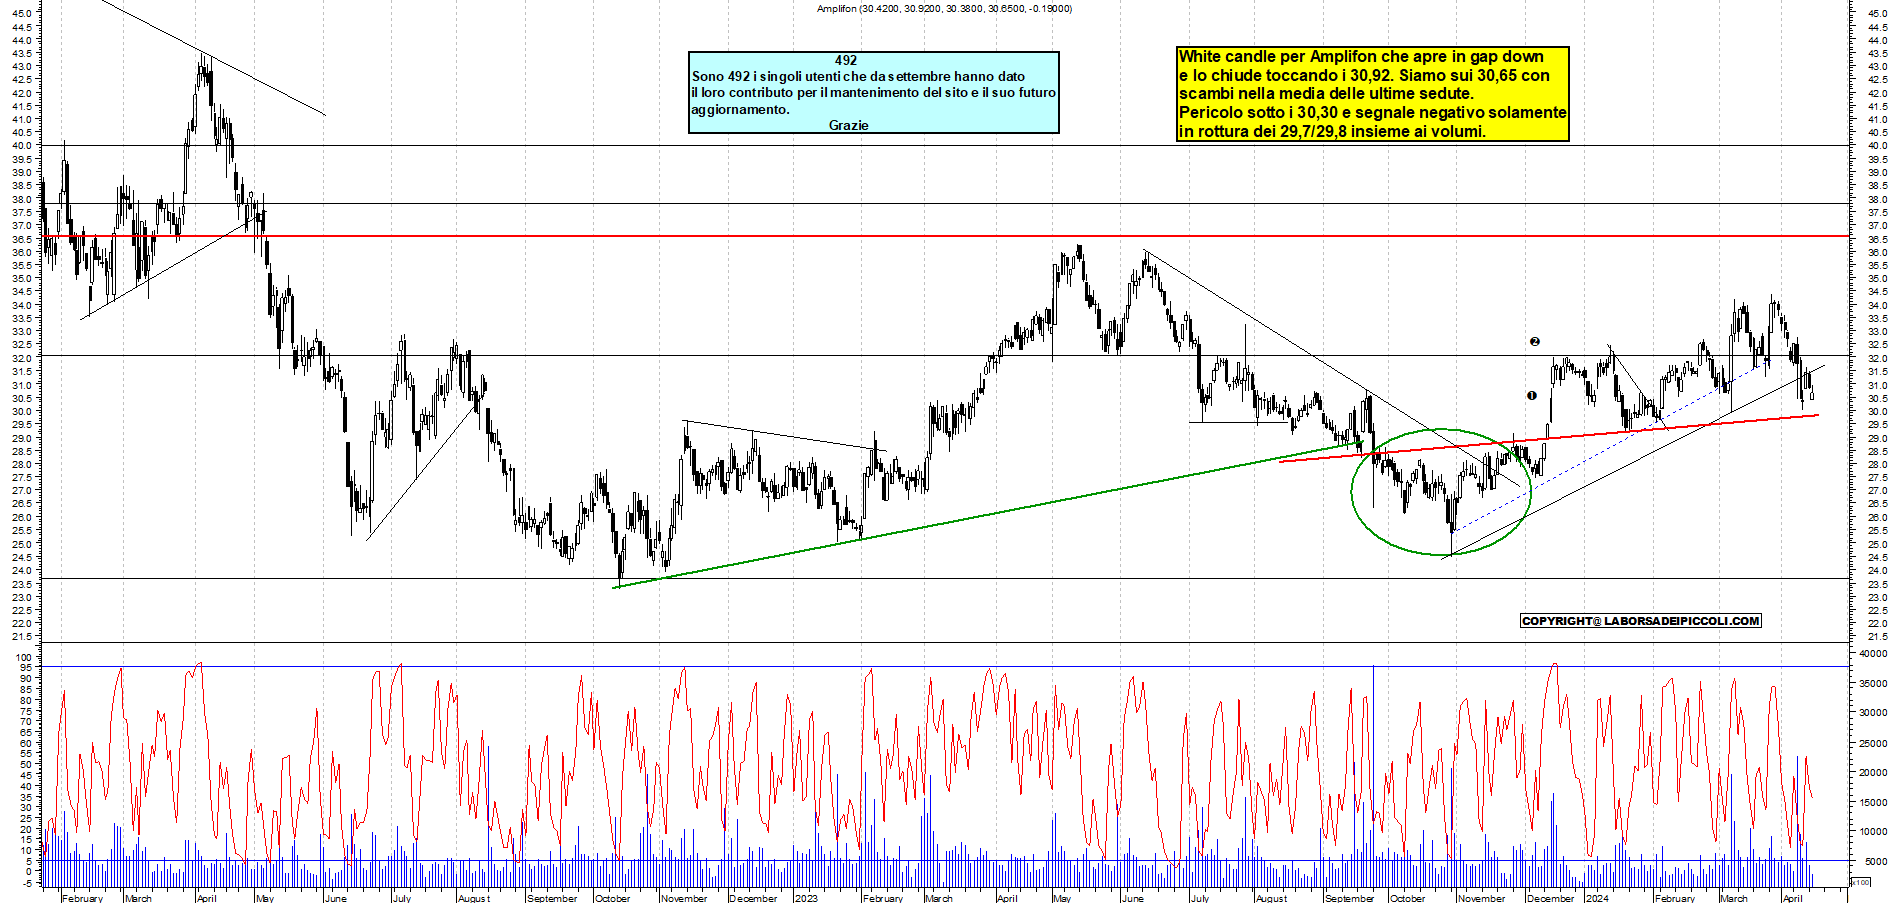
Task: Click the COPYRIGHT@LABORSADEIPICCOLI.COM label
Action: [1640, 621]
